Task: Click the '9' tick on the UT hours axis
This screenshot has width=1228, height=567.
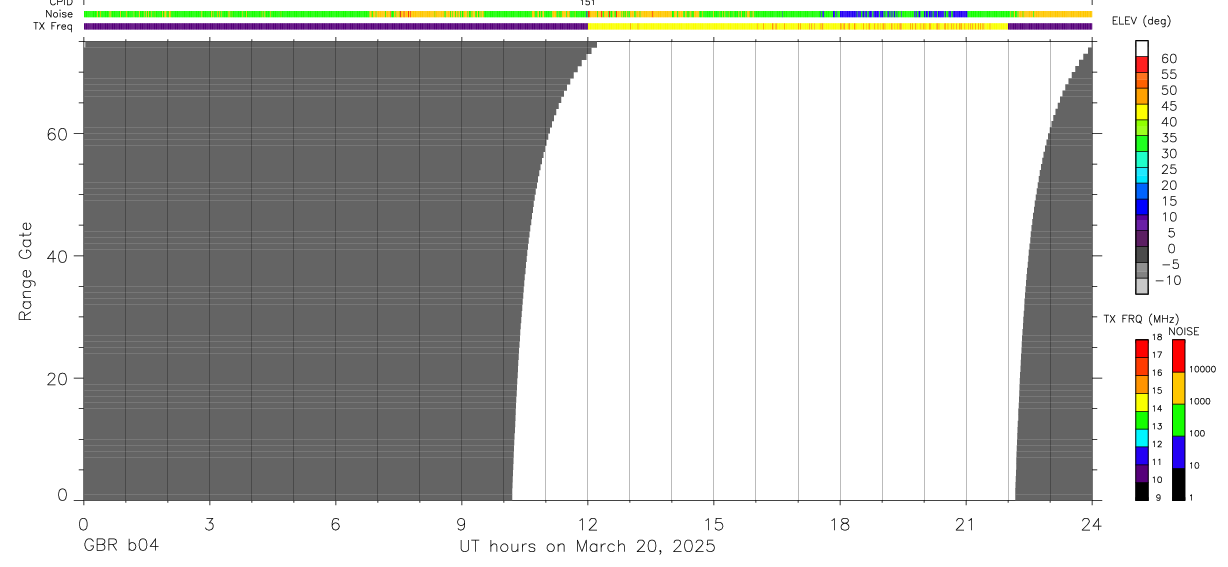Action: [461, 524]
